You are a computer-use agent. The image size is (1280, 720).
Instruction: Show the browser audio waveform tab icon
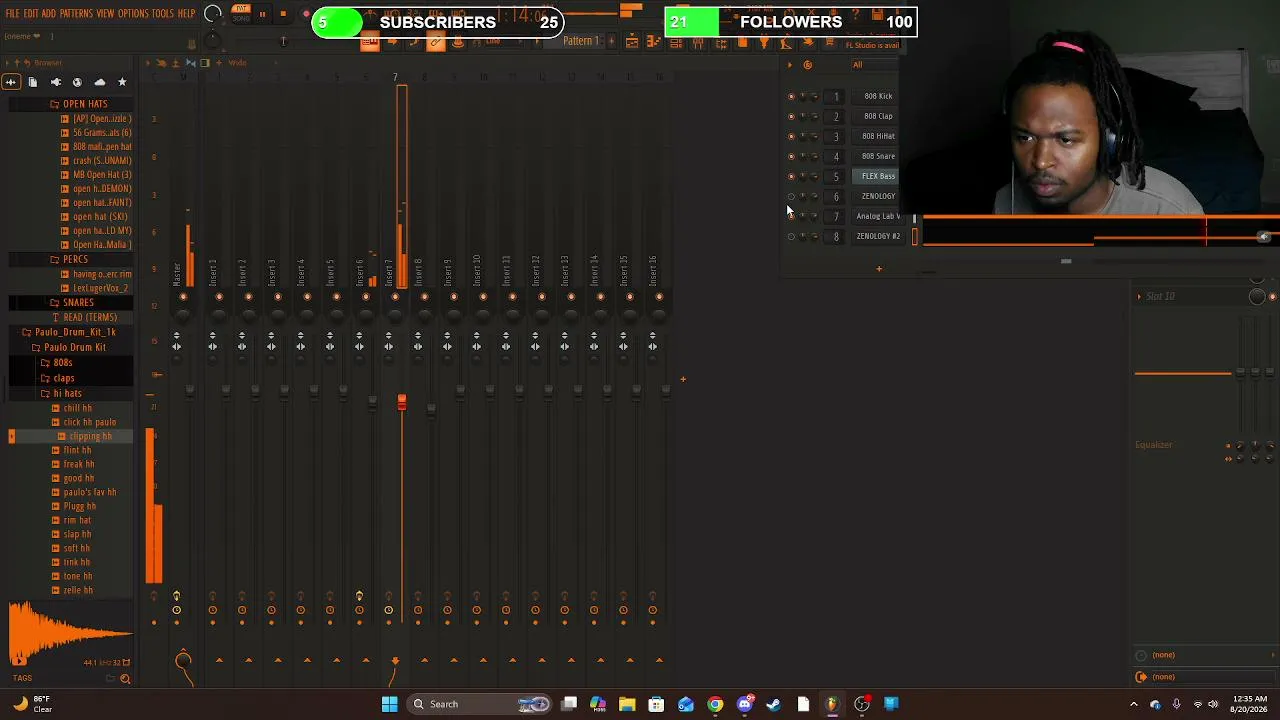pyautogui.click(x=11, y=82)
